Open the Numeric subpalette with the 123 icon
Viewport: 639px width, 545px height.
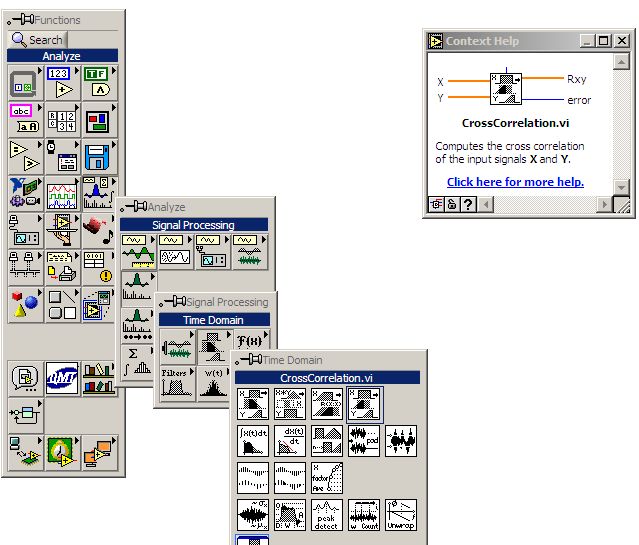pyautogui.click(x=62, y=83)
